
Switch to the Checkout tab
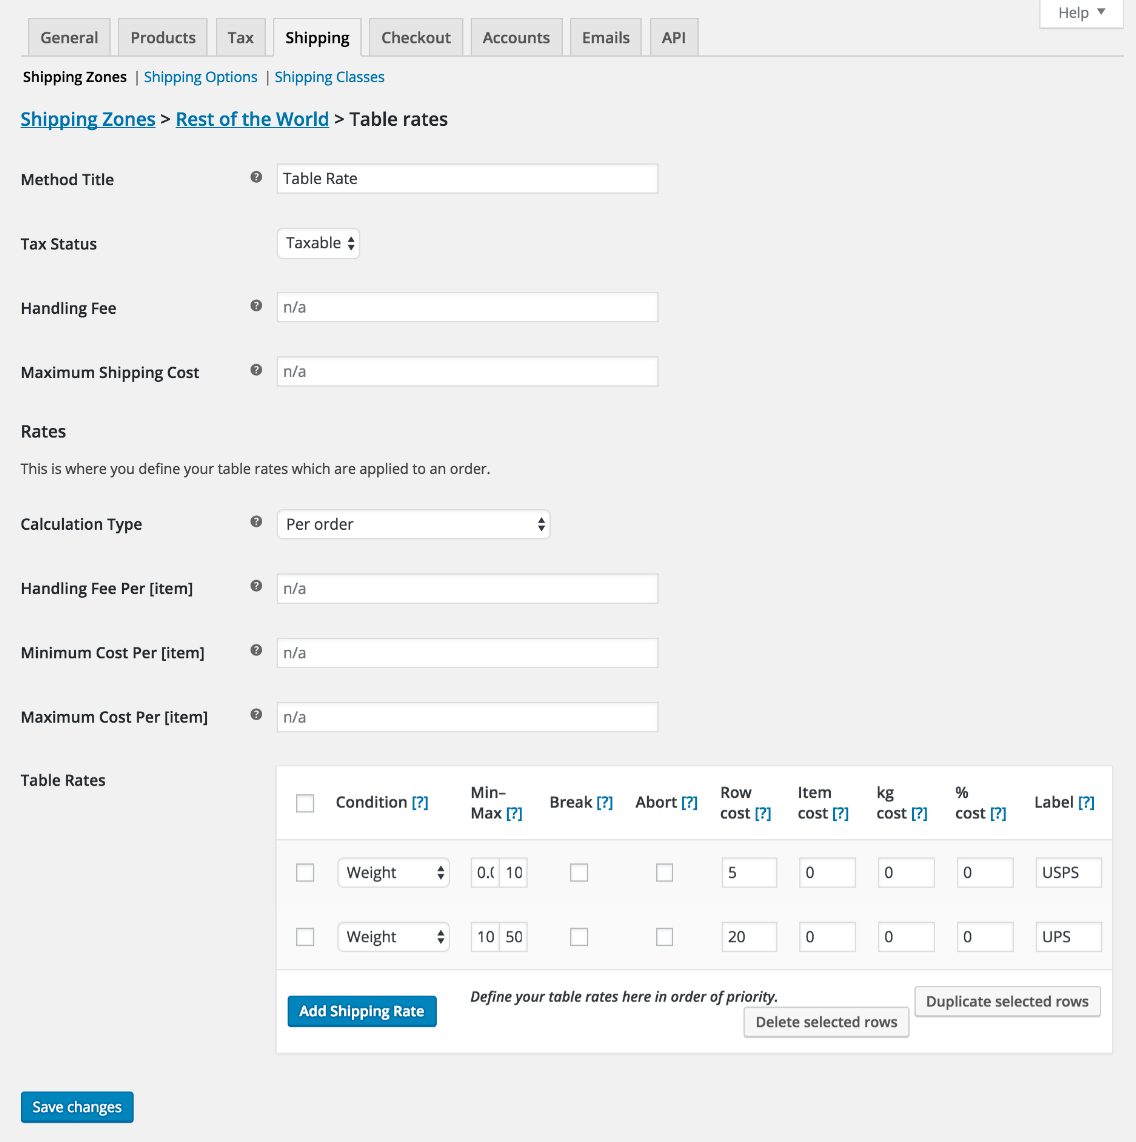point(415,37)
